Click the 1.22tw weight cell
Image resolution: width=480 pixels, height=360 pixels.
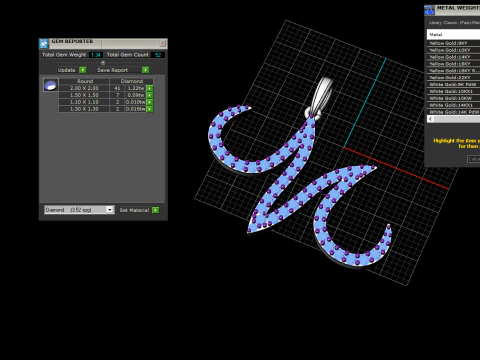[136, 88]
